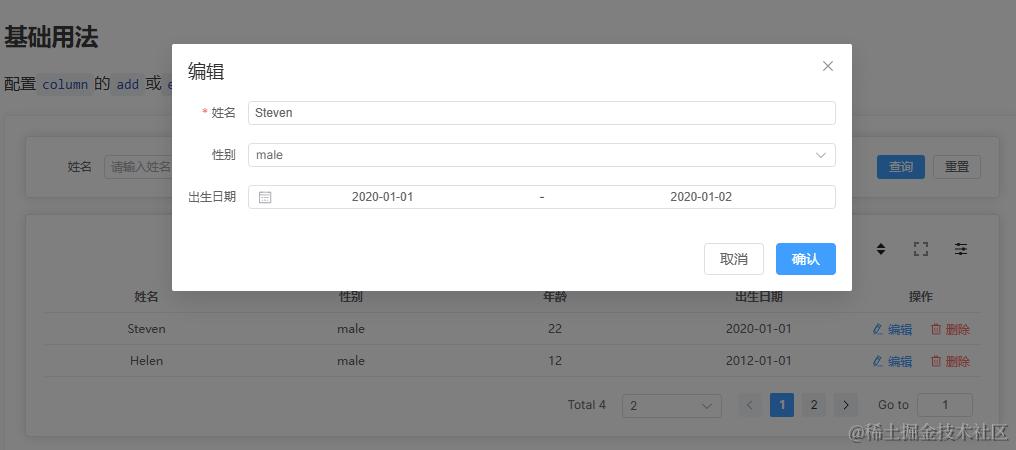The height and width of the screenshot is (450, 1016).
Task: Close the 编辑 dialog with the X icon
Action: click(827, 66)
